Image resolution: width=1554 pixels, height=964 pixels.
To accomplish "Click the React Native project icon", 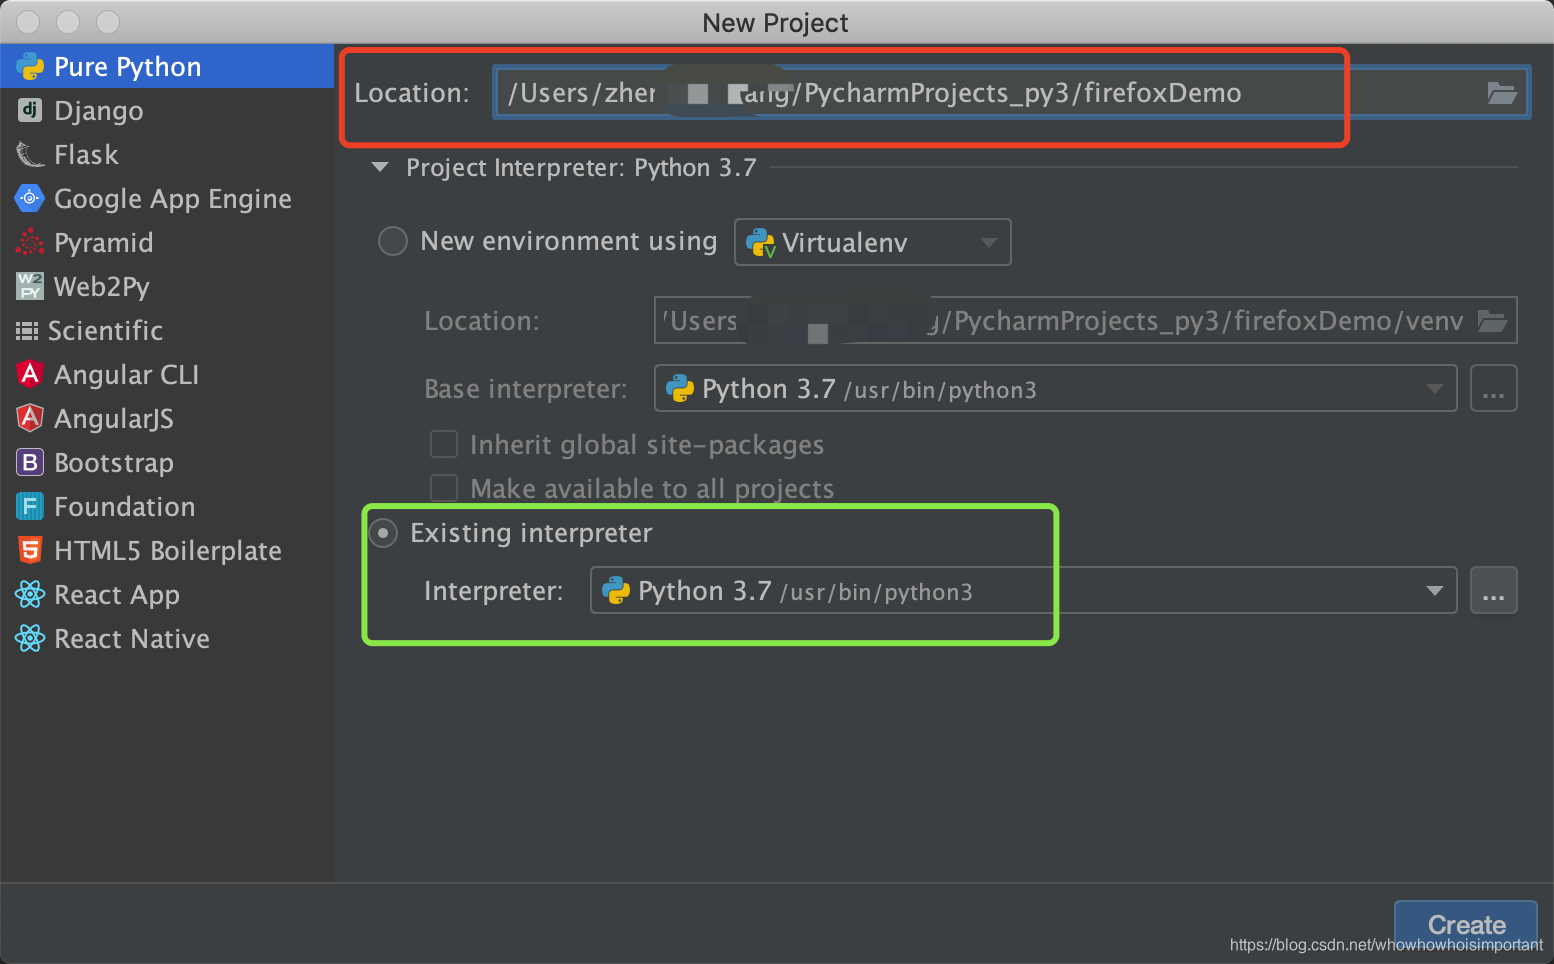I will tap(29, 638).
